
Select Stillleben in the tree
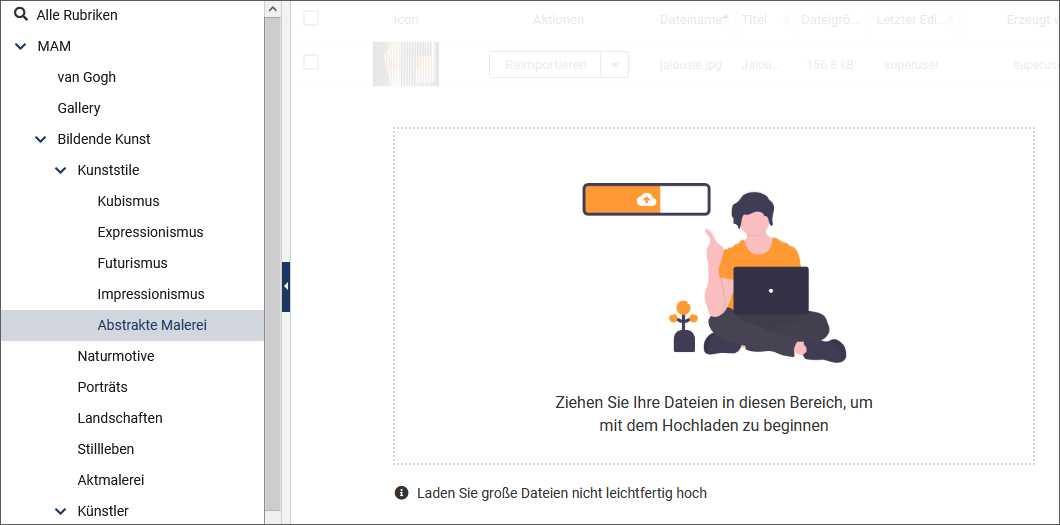(105, 449)
